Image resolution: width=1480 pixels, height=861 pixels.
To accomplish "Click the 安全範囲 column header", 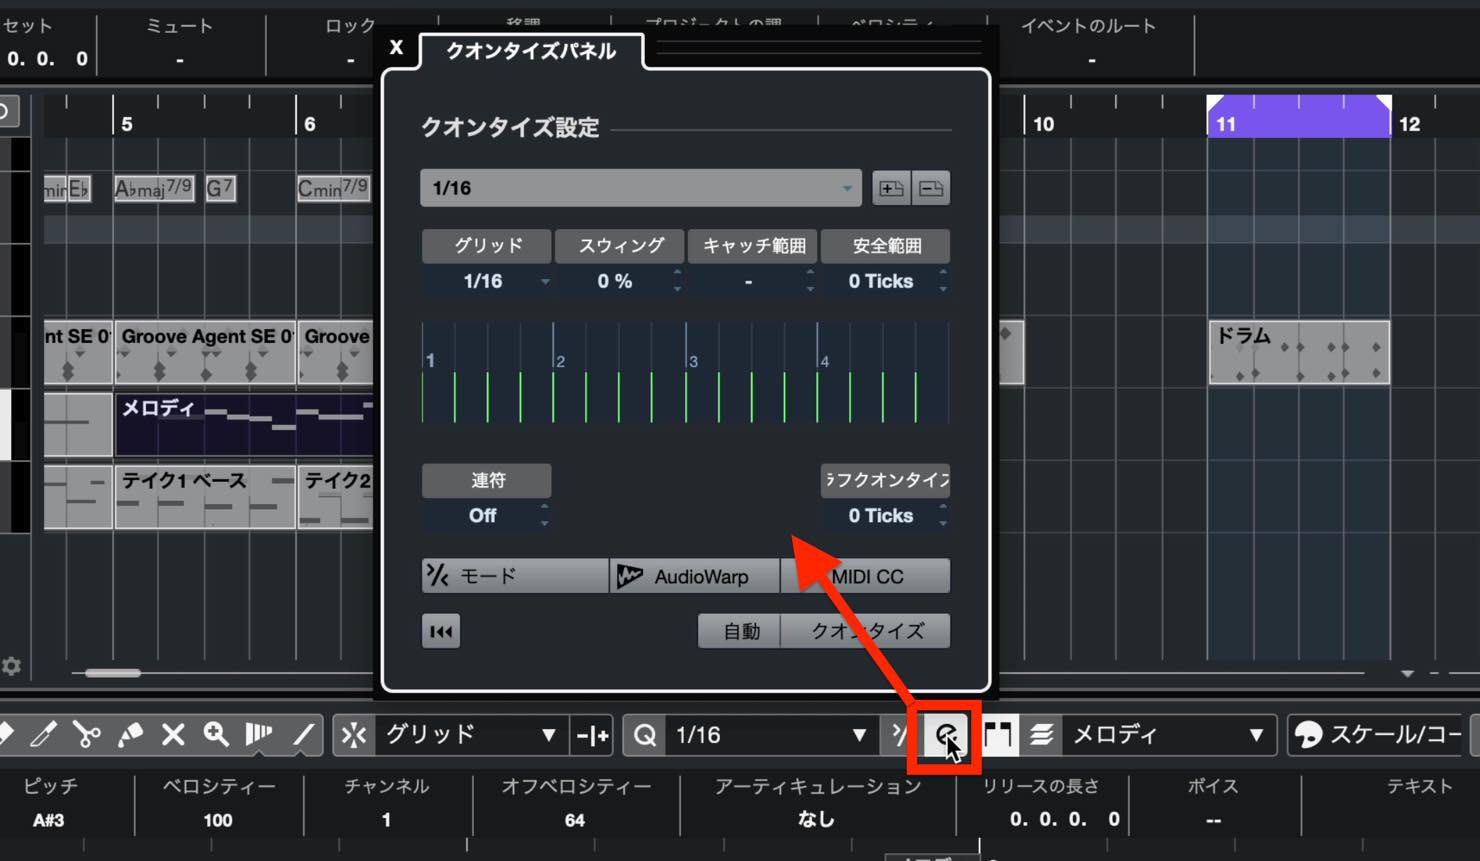I will (x=886, y=245).
